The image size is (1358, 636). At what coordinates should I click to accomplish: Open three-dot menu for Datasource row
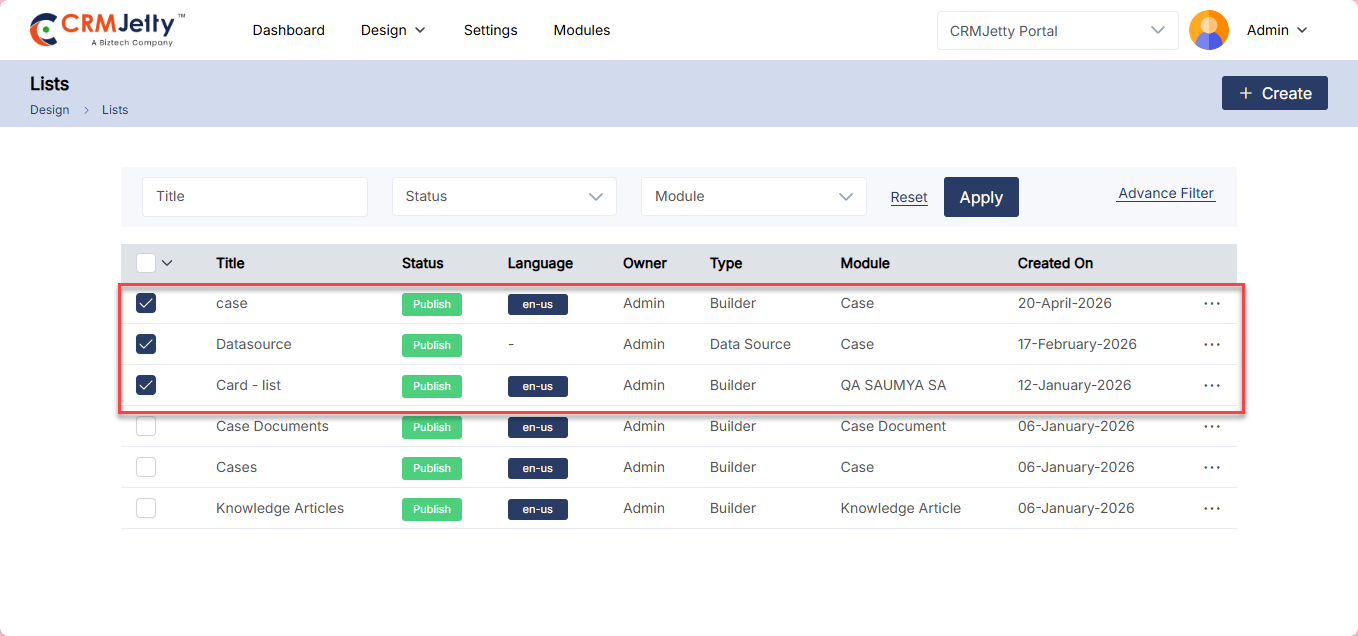pyautogui.click(x=1211, y=345)
